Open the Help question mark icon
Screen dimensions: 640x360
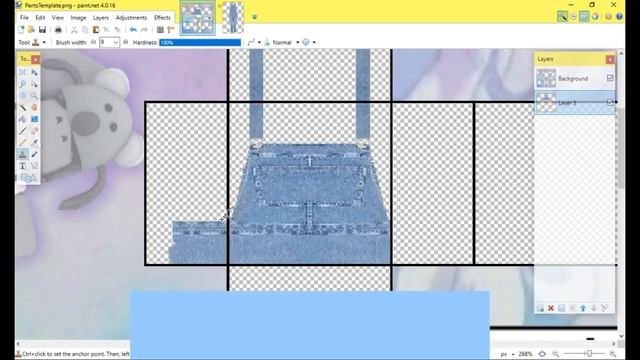pyautogui.click(x=619, y=17)
